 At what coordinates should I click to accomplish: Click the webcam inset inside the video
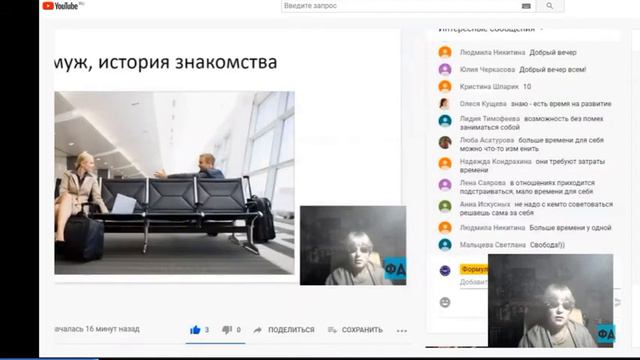(353, 245)
